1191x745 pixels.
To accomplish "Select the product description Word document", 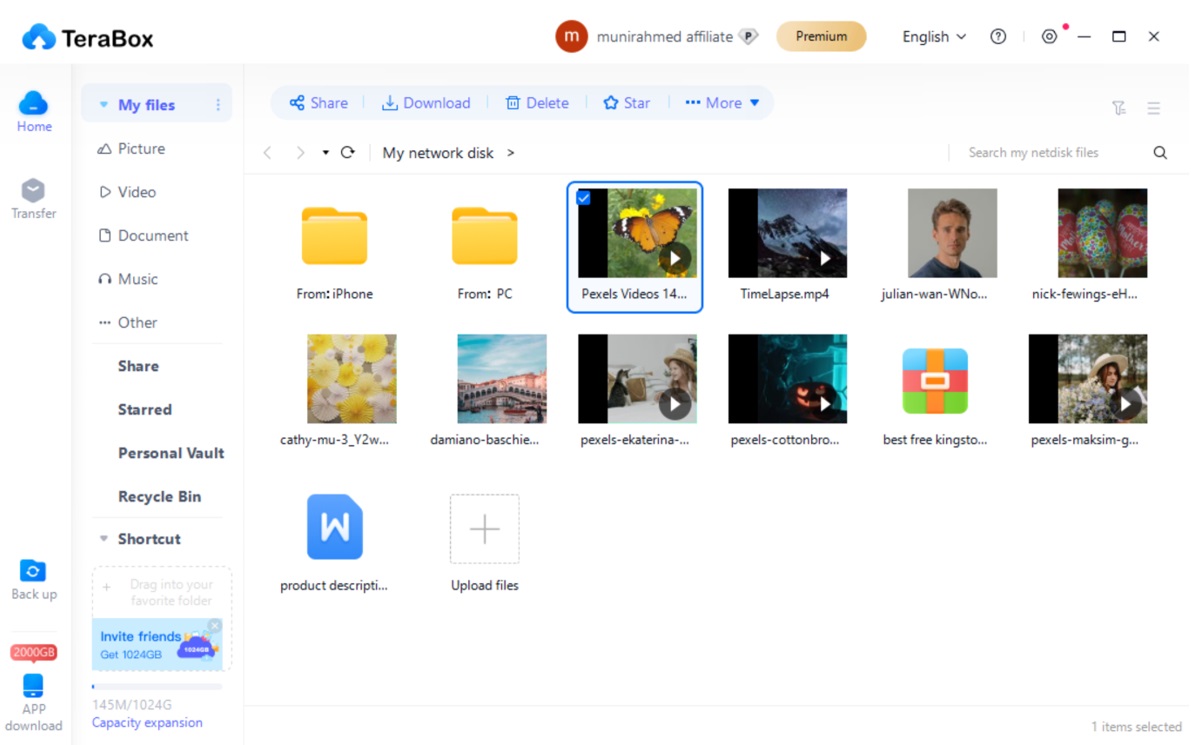I will [x=334, y=541].
